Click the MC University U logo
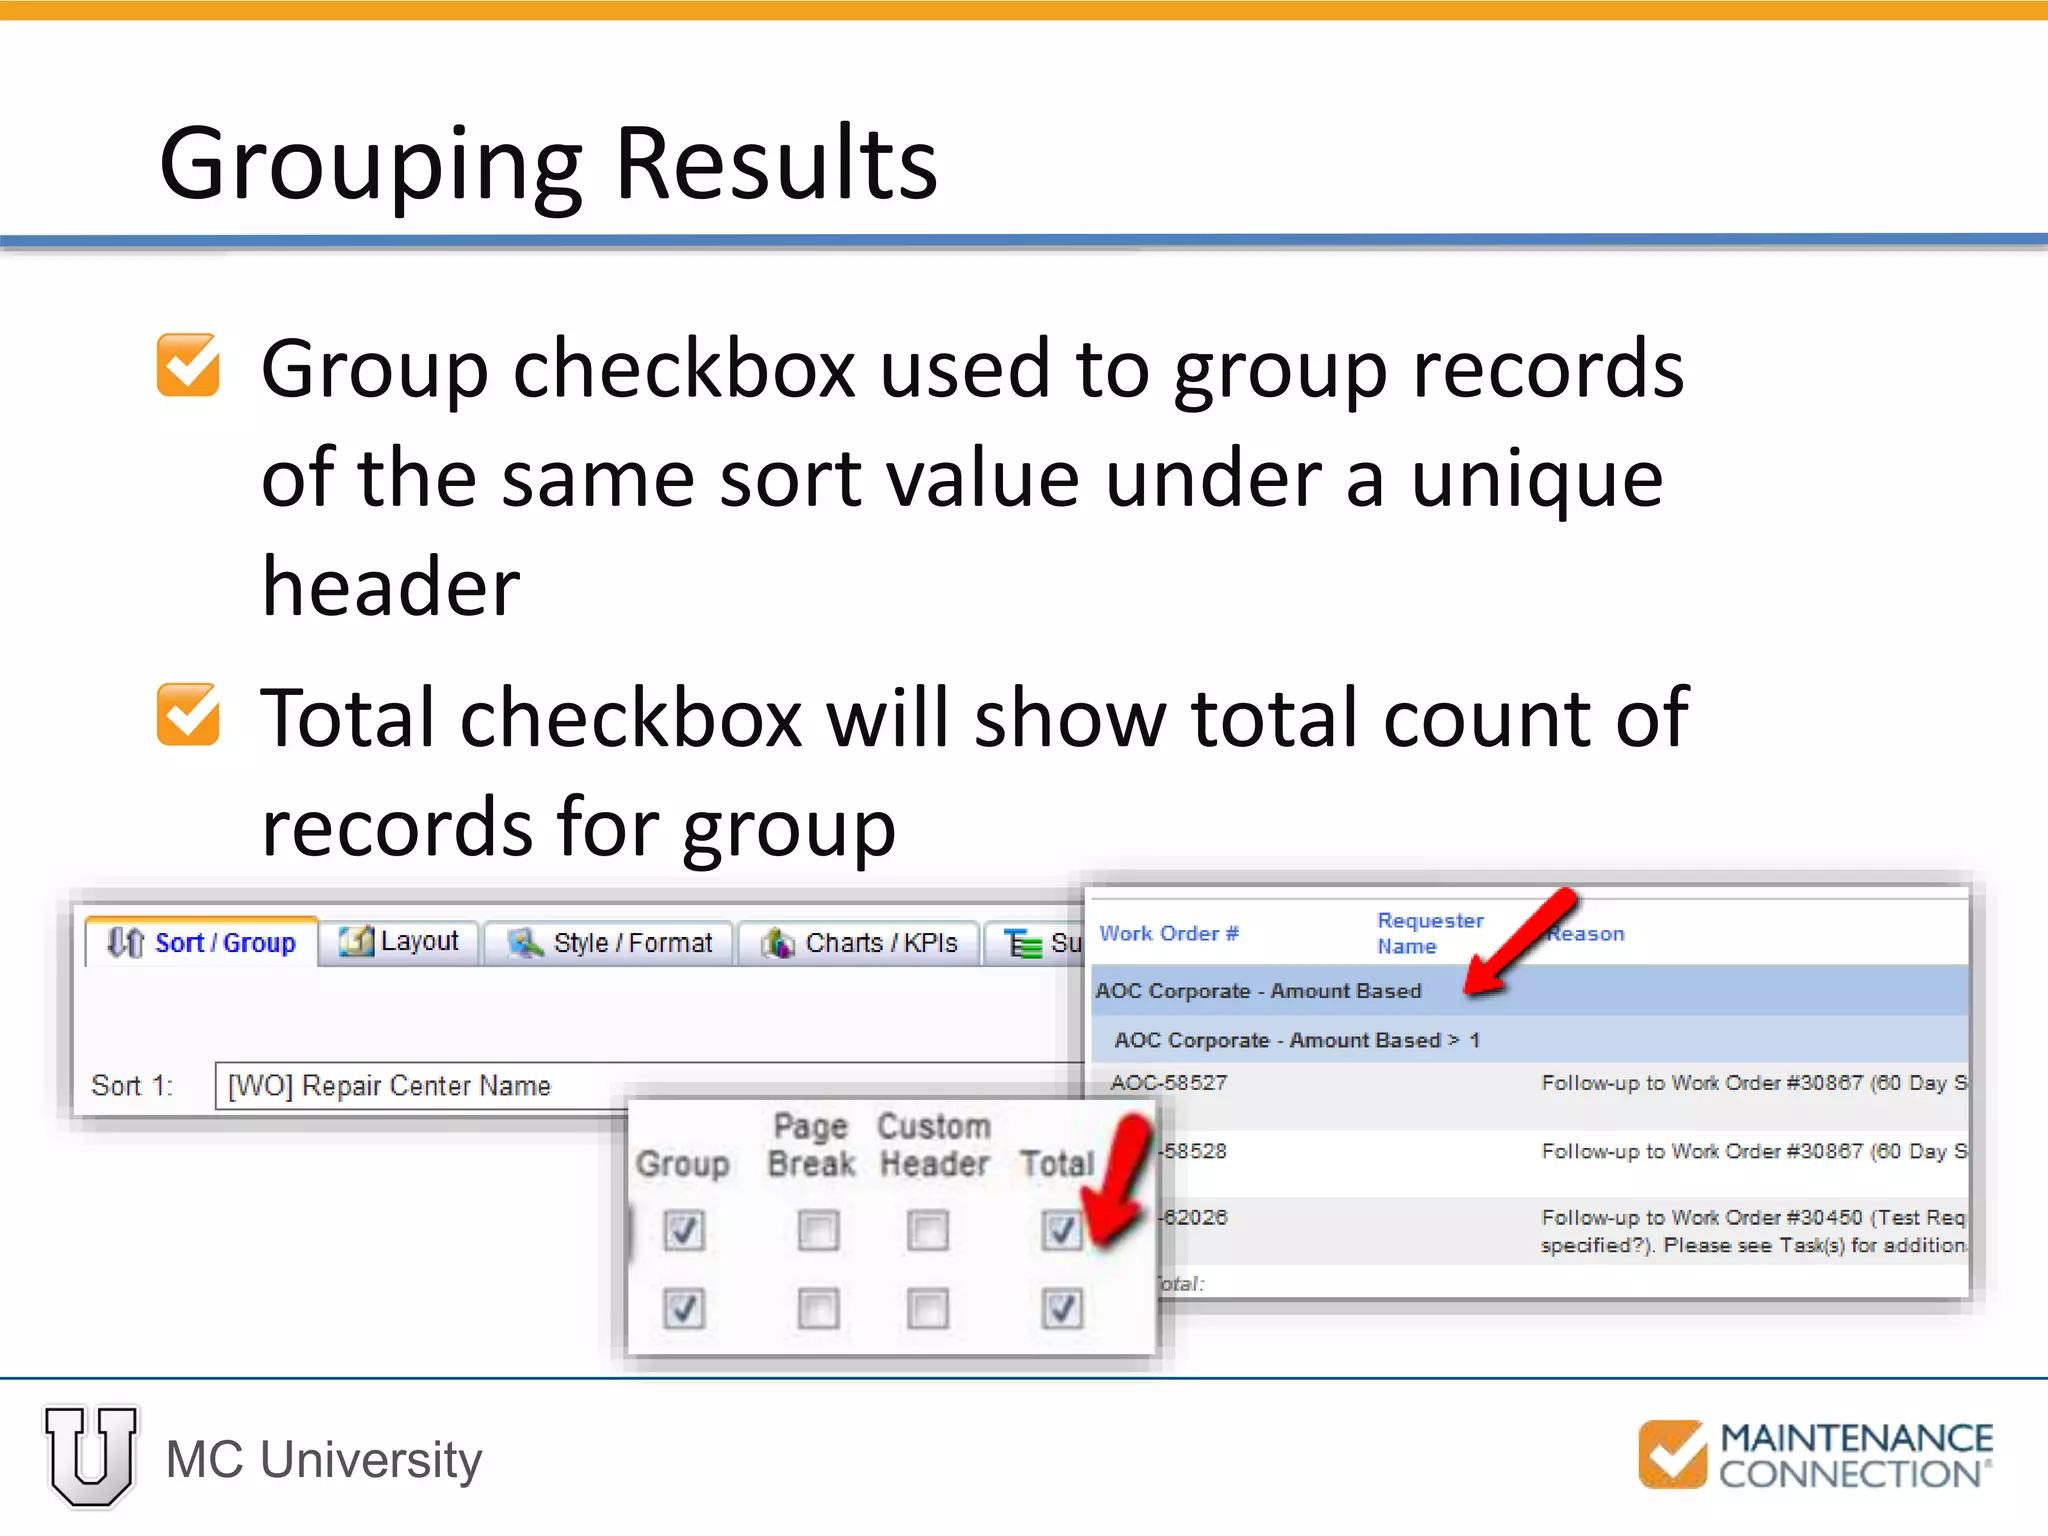The width and height of the screenshot is (2048, 1536). (x=92, y=1456)
